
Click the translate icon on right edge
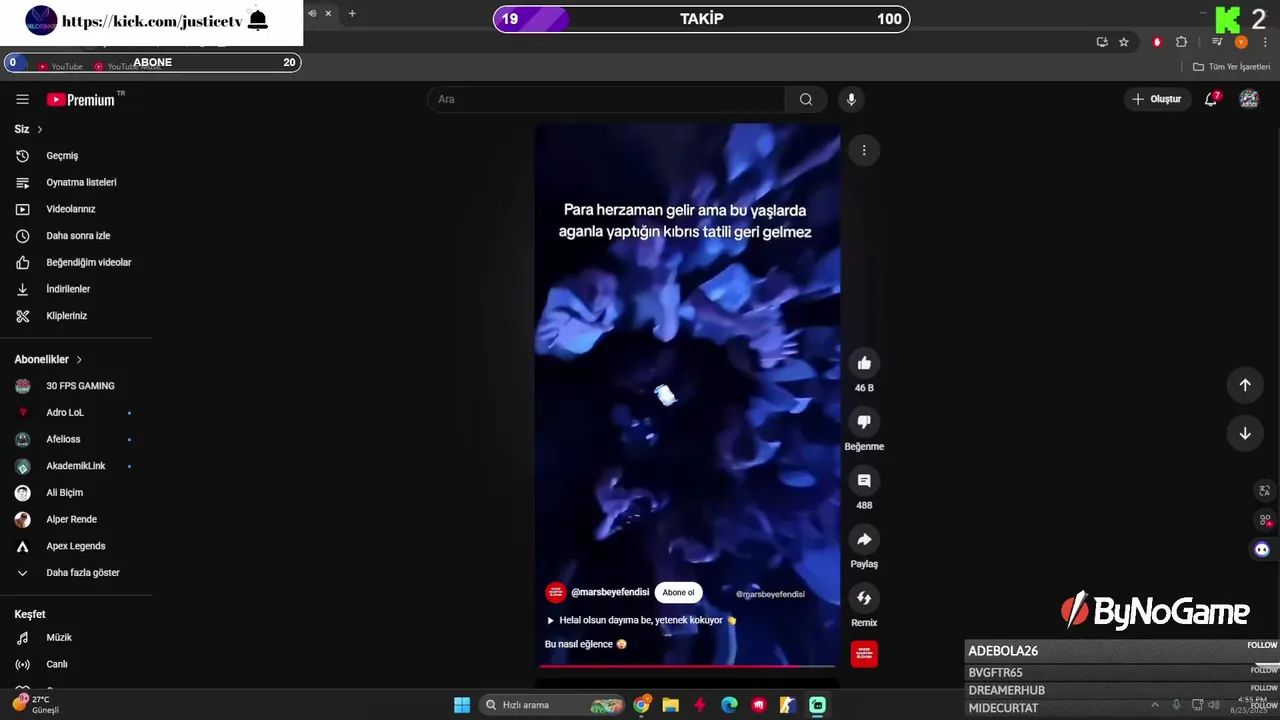(1264, 491)
